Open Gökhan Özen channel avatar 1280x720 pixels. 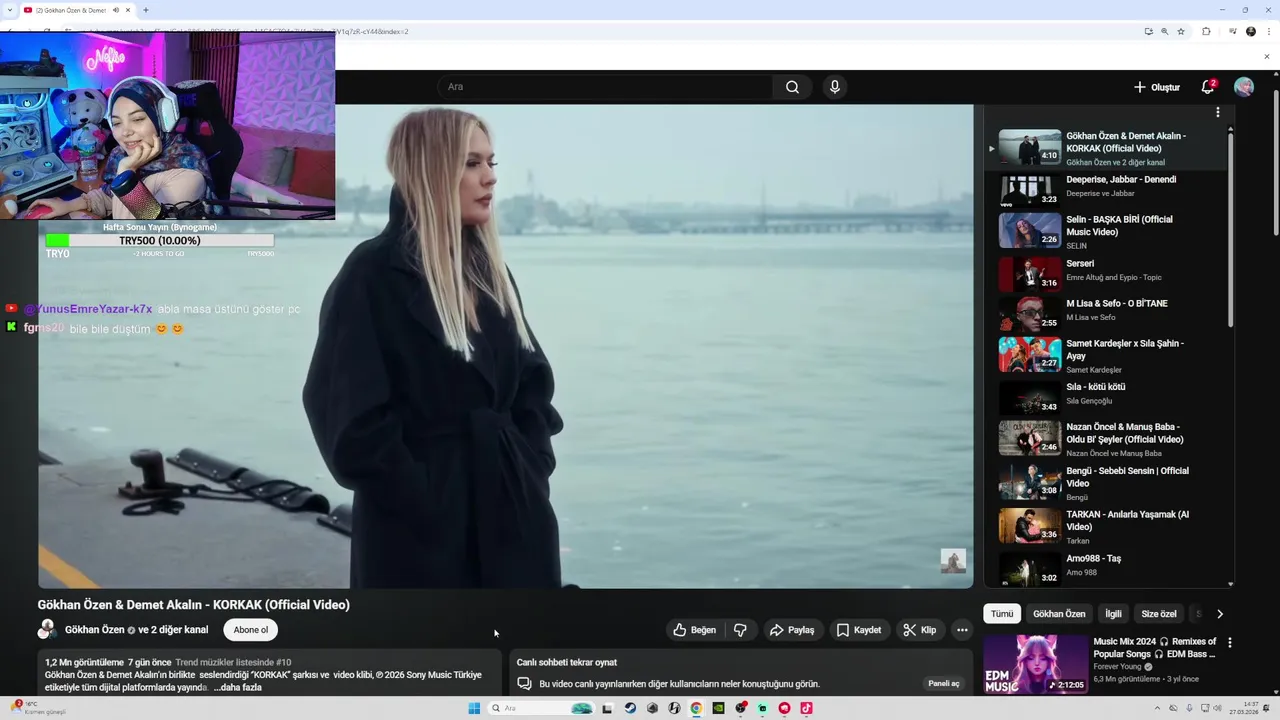click(47, 629)
